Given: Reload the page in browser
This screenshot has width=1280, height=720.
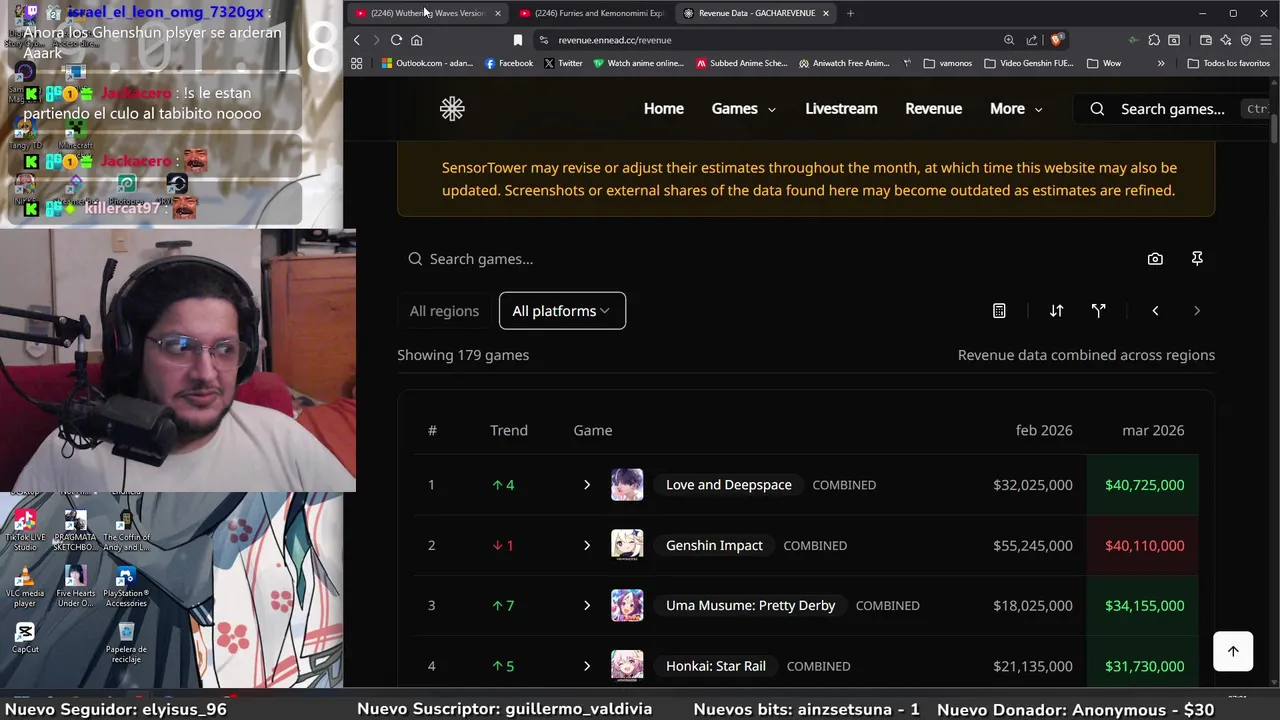Looking at the screenshot, I should point(397,40).
